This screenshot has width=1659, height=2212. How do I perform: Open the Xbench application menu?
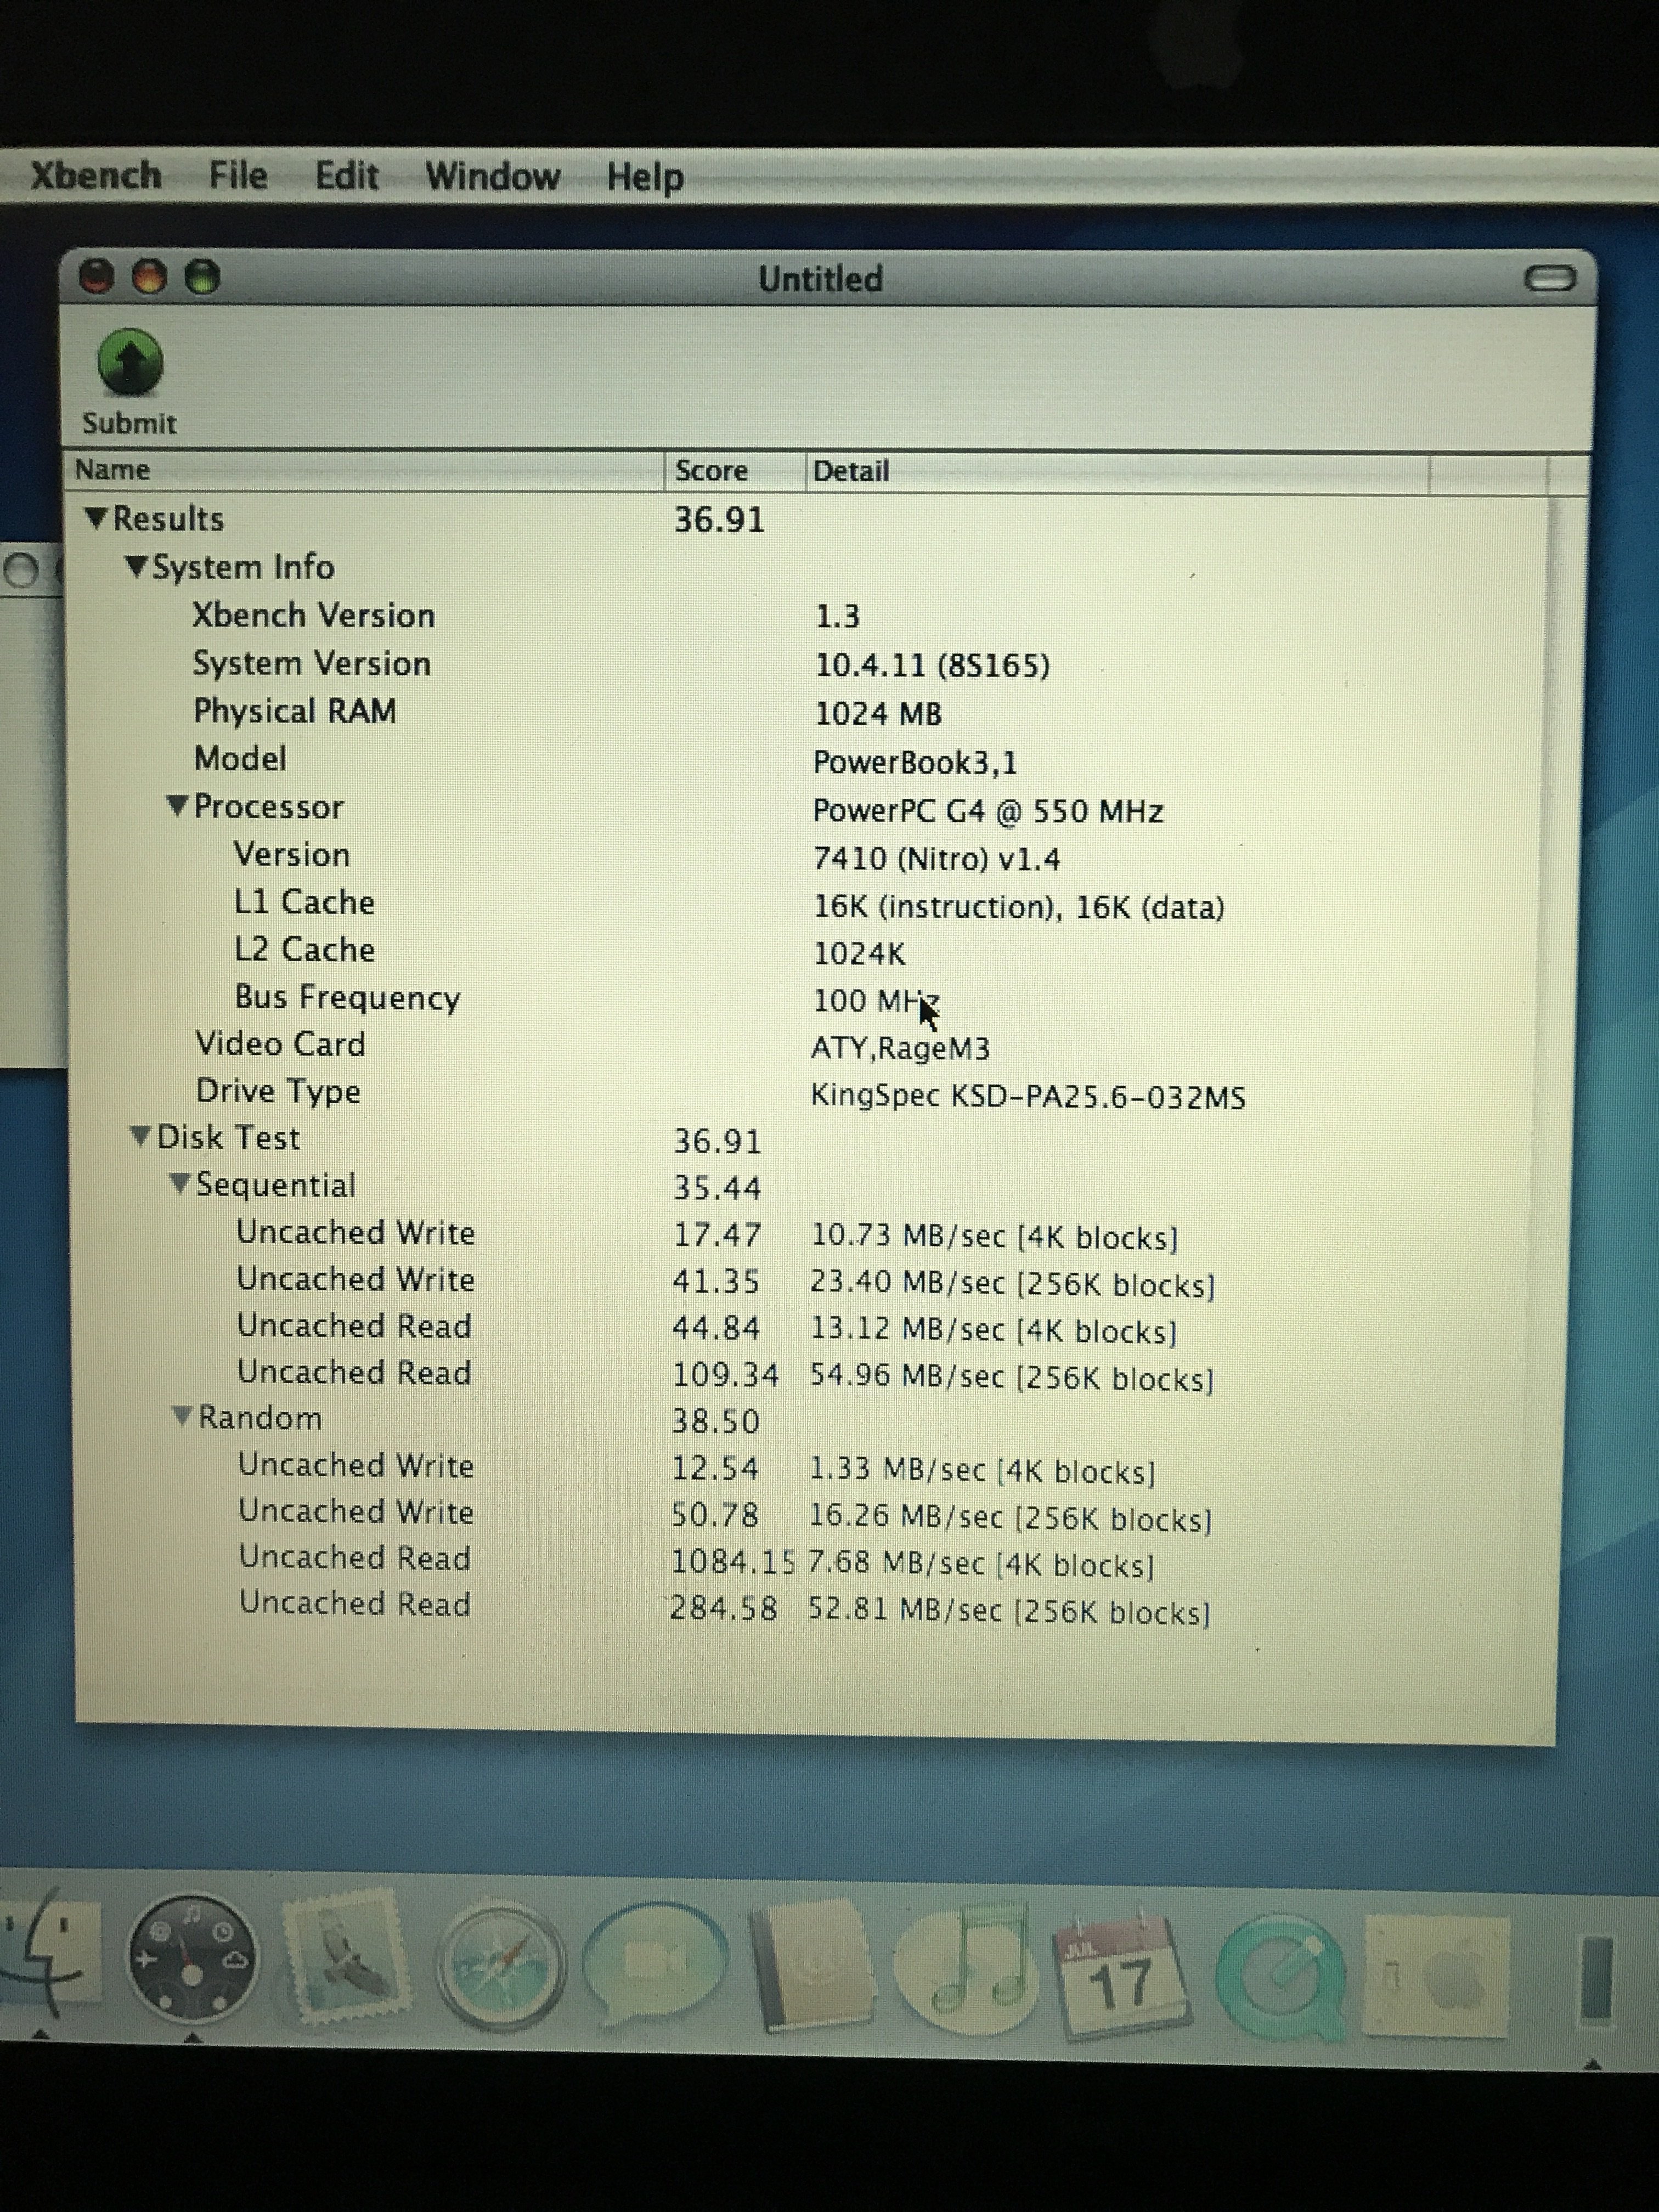pos(96,176)
